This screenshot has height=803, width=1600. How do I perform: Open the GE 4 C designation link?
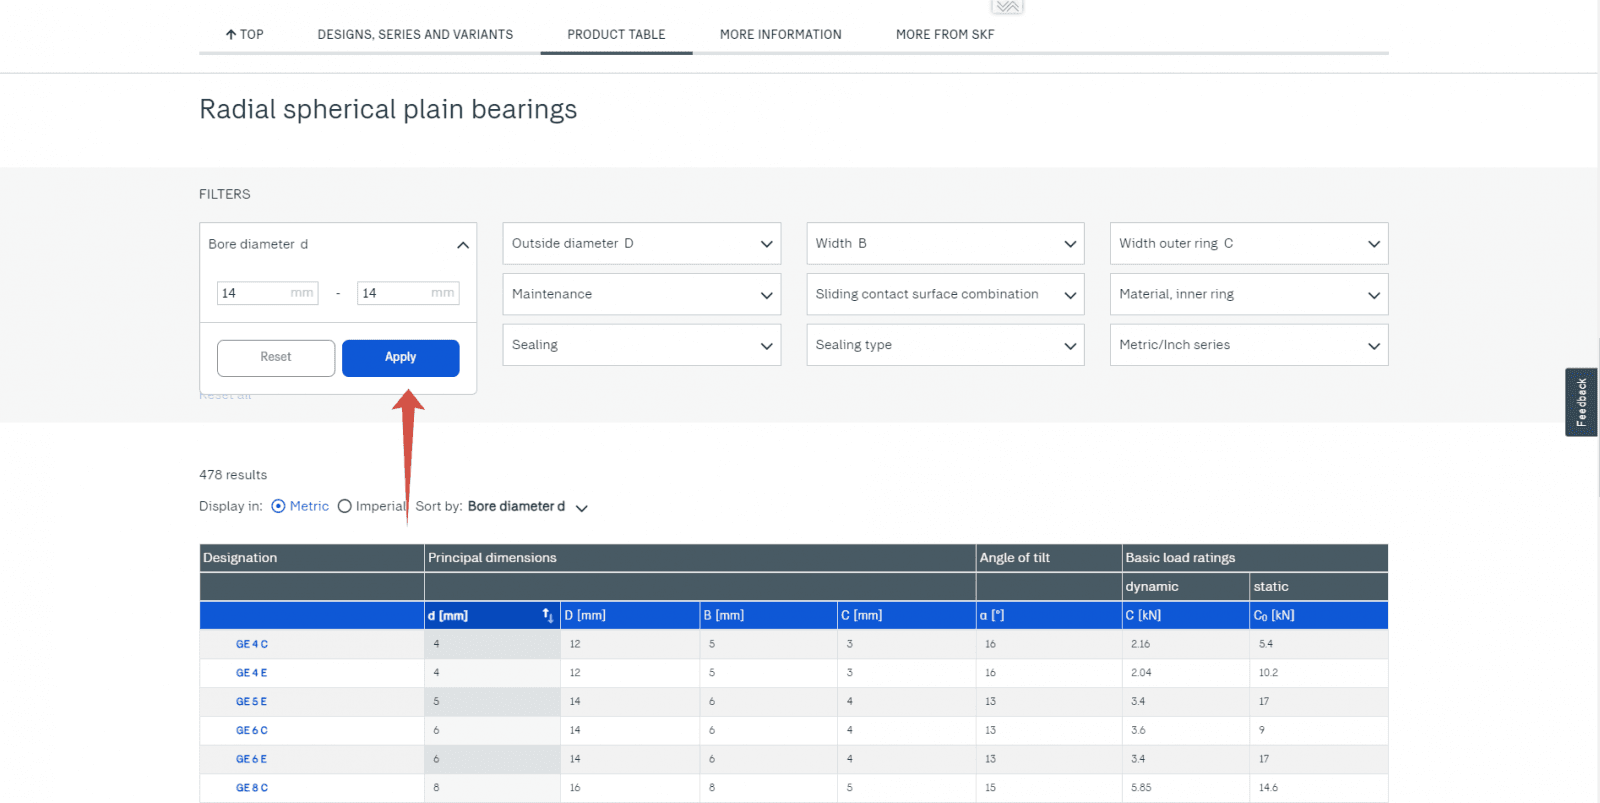(252, 645)
